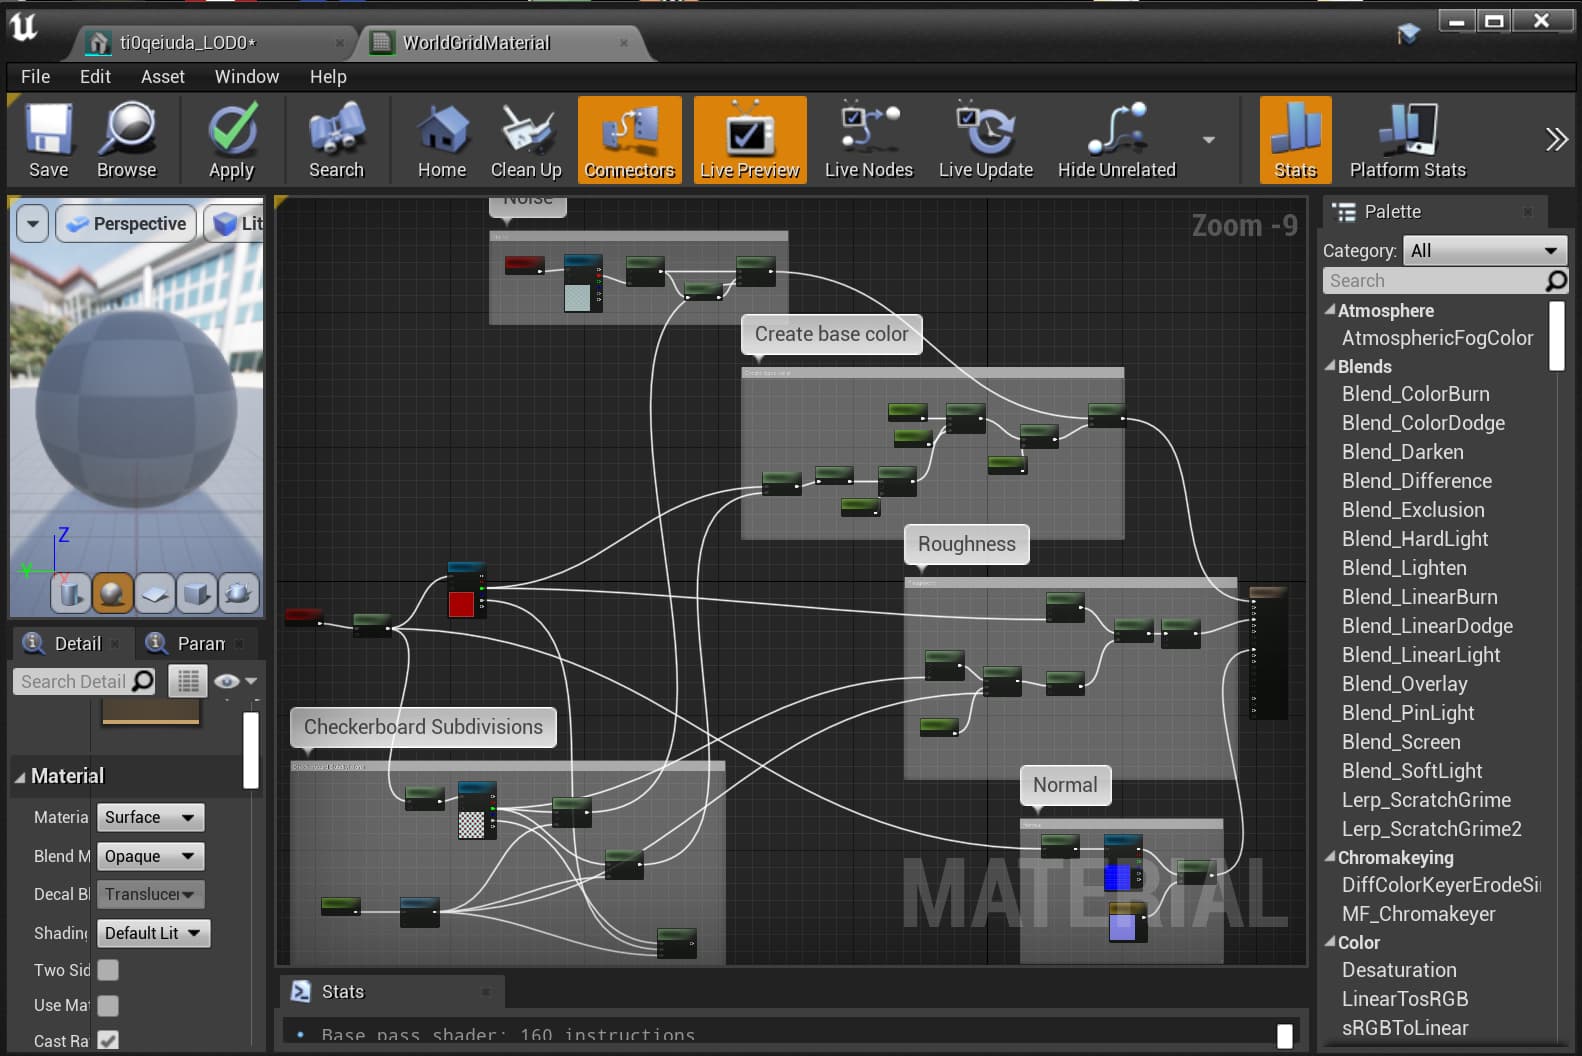1582x1056 pixels.
Task: Select the blue normal node swatch
Action: point(1117,878)
